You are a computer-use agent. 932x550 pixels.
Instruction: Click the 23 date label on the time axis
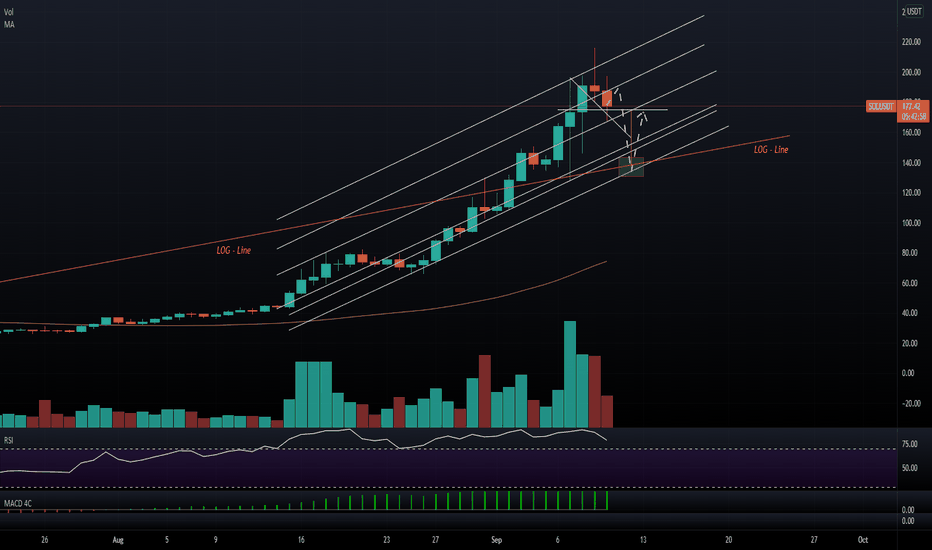coord(386,540)
